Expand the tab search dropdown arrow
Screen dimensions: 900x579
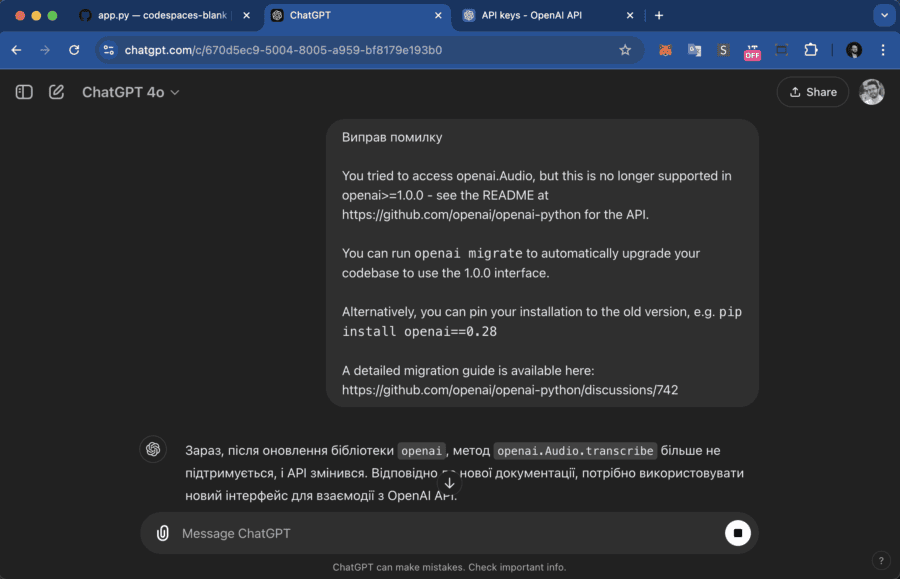(x=884, y=15)
